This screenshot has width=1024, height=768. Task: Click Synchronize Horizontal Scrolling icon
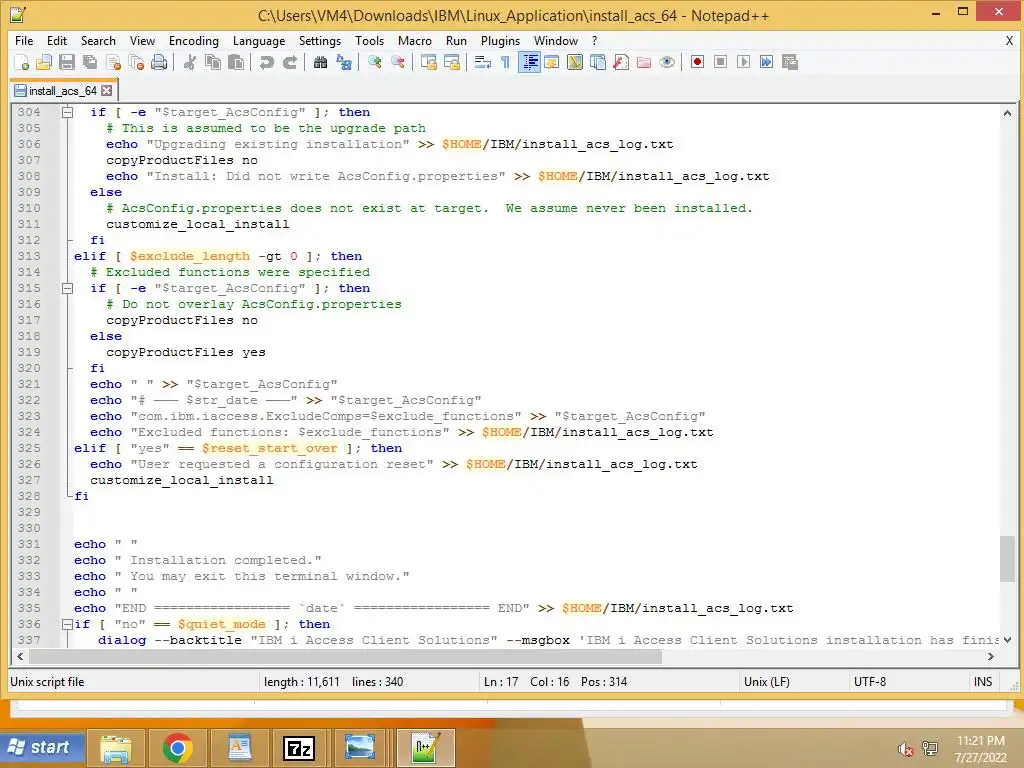(451, 62)
